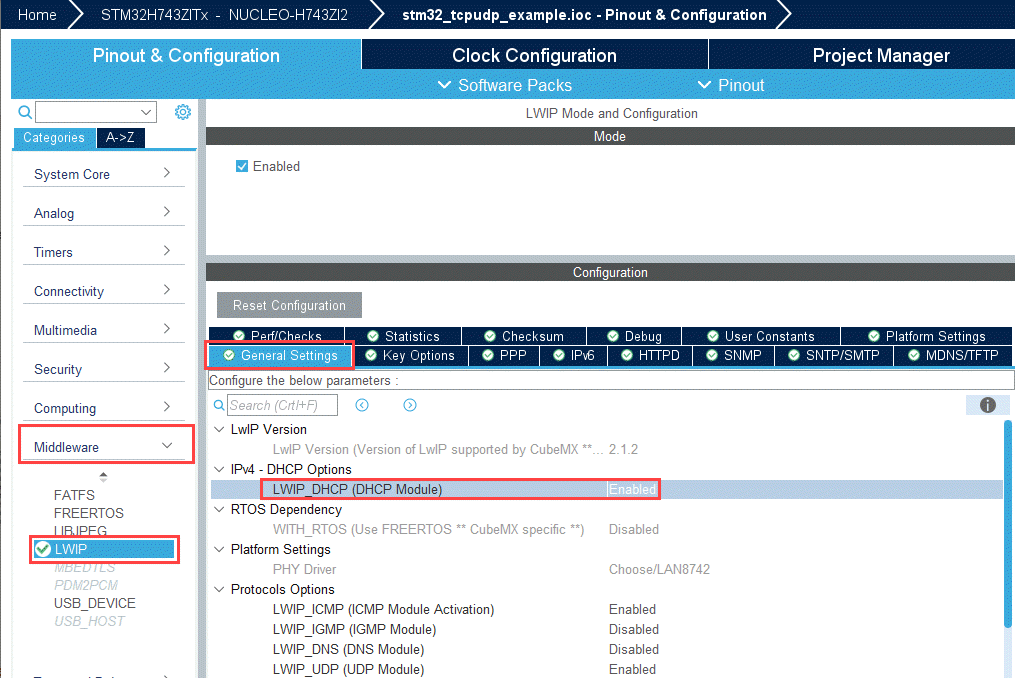
Task: Collapse the LwIP Version section
Action: coord(219,429)
